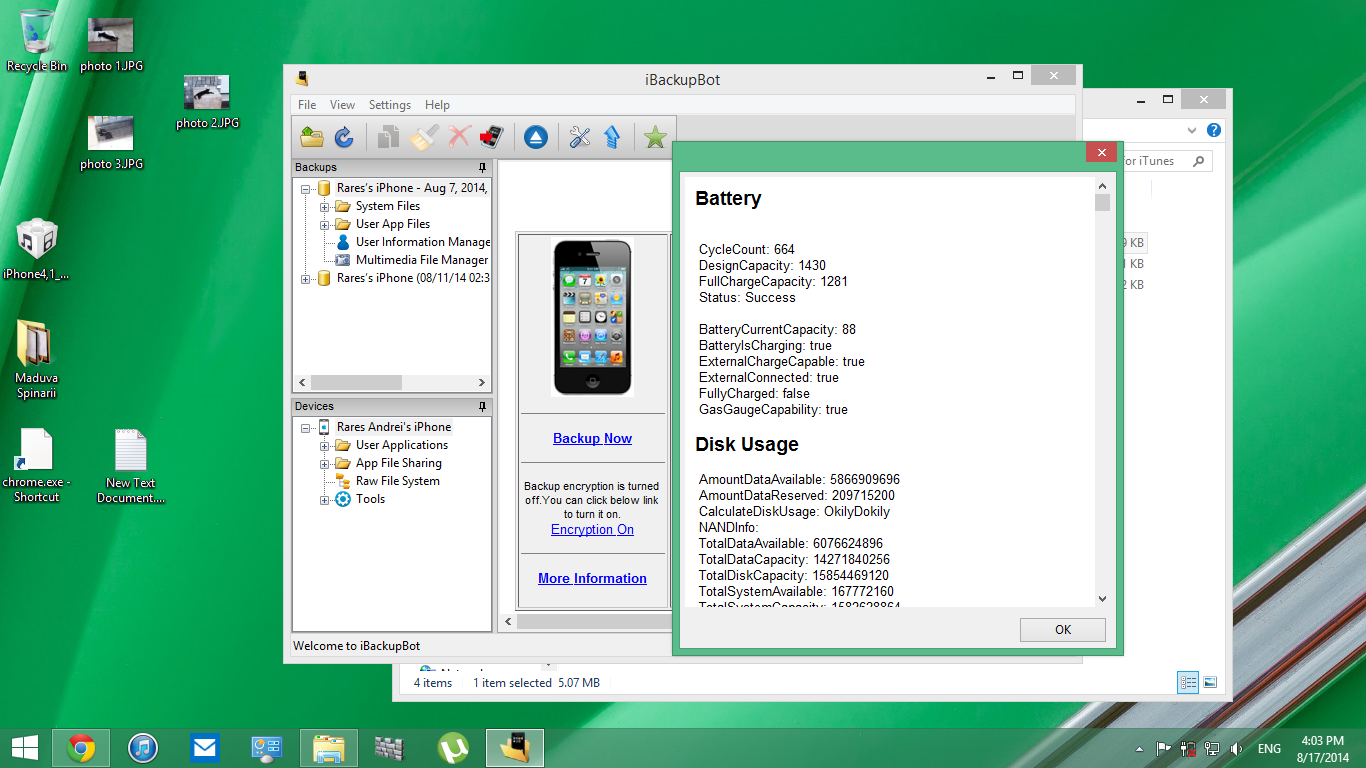Click the iPhone device thumbnail image
1366x768 pixels.
592,317
